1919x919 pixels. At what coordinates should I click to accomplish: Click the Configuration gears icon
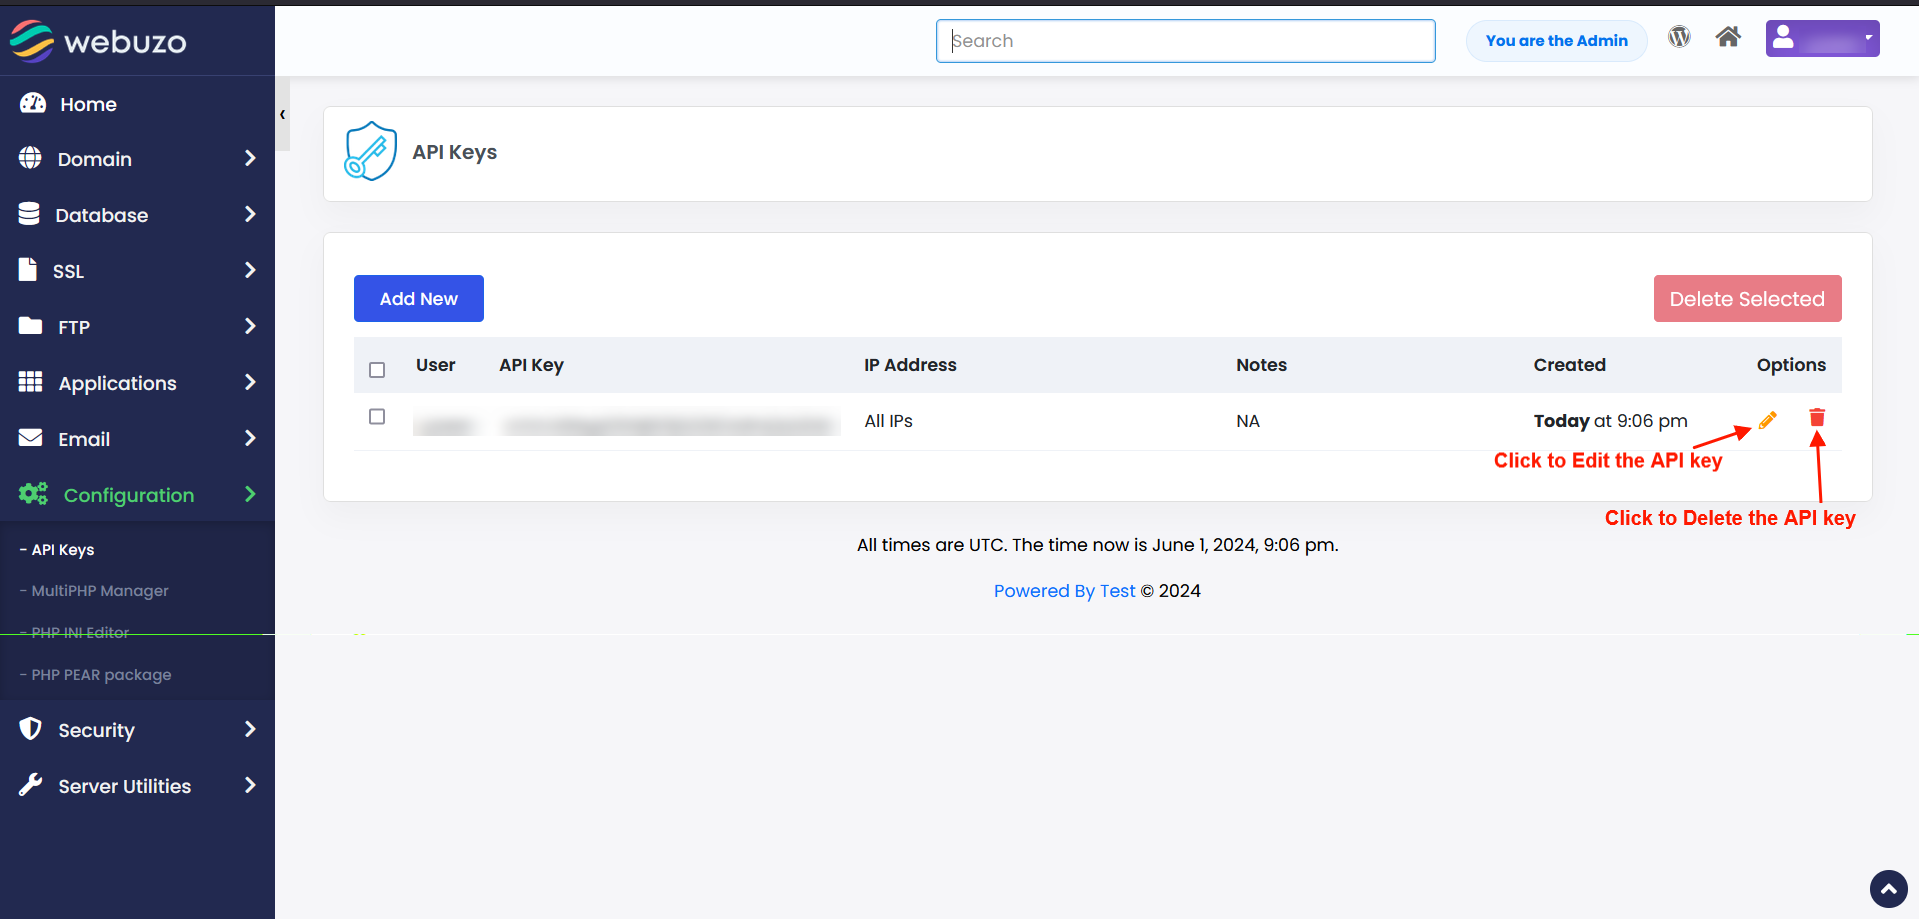pos(33,493)
